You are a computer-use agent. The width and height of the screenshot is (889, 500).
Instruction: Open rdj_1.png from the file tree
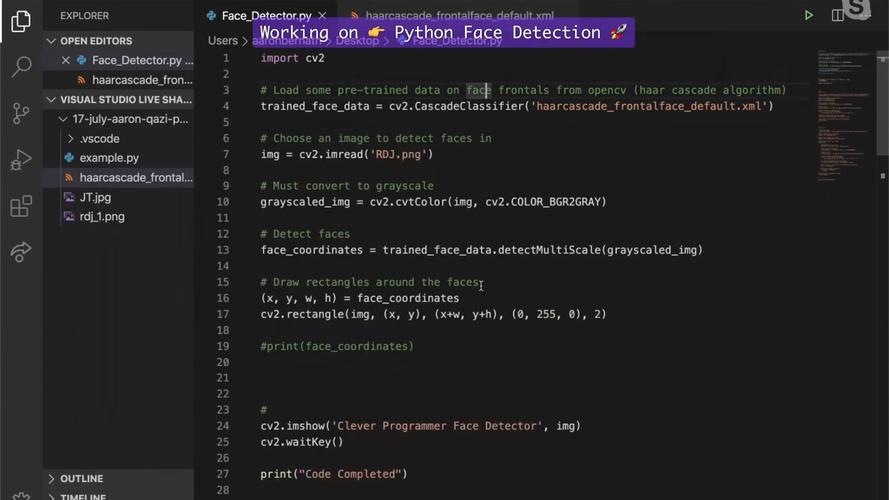[102, 217]
